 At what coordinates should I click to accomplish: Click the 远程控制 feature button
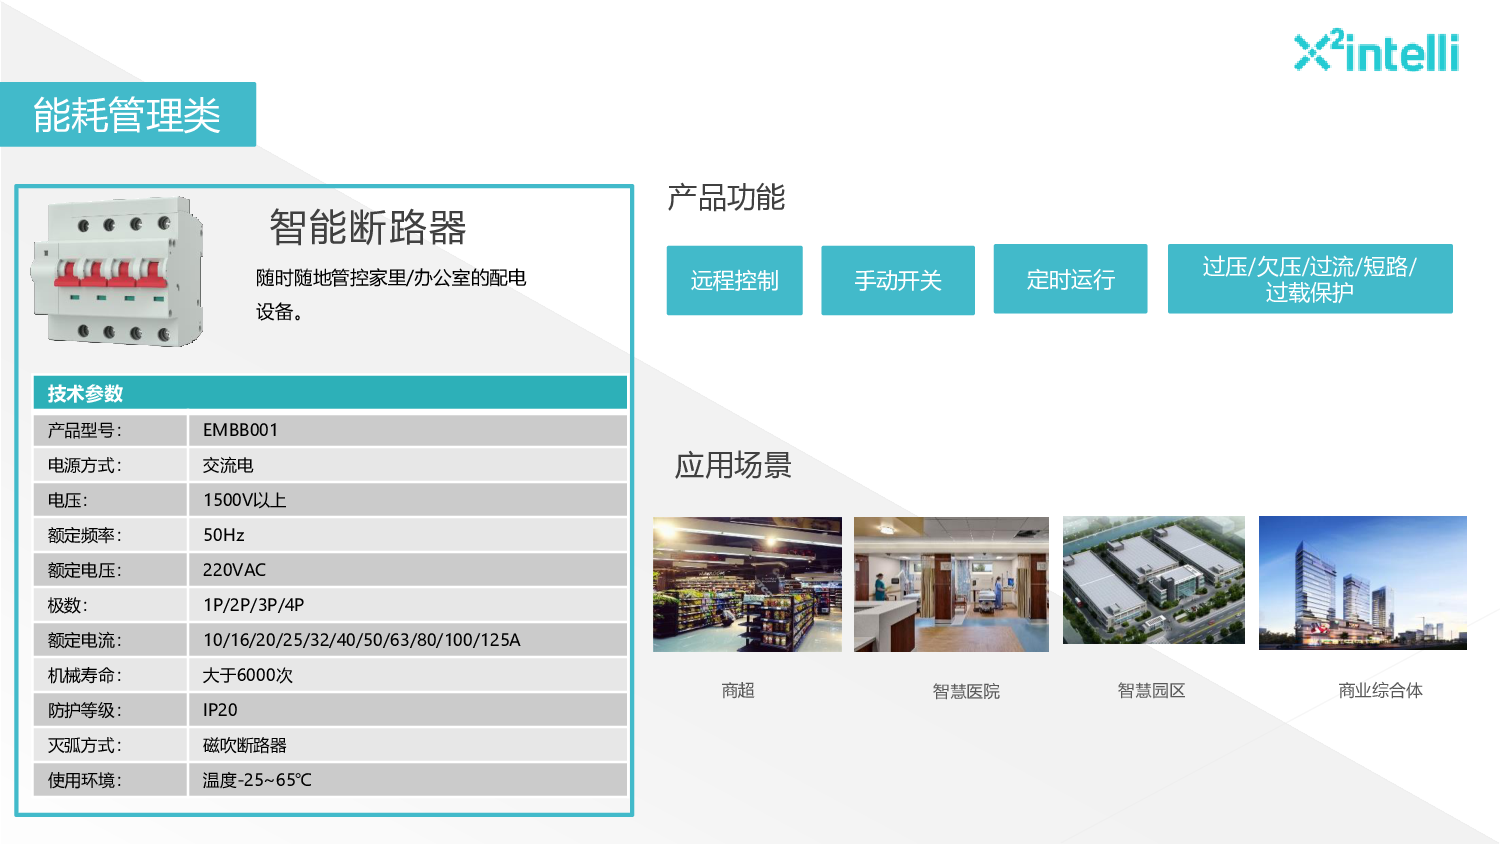pos(735,280)
